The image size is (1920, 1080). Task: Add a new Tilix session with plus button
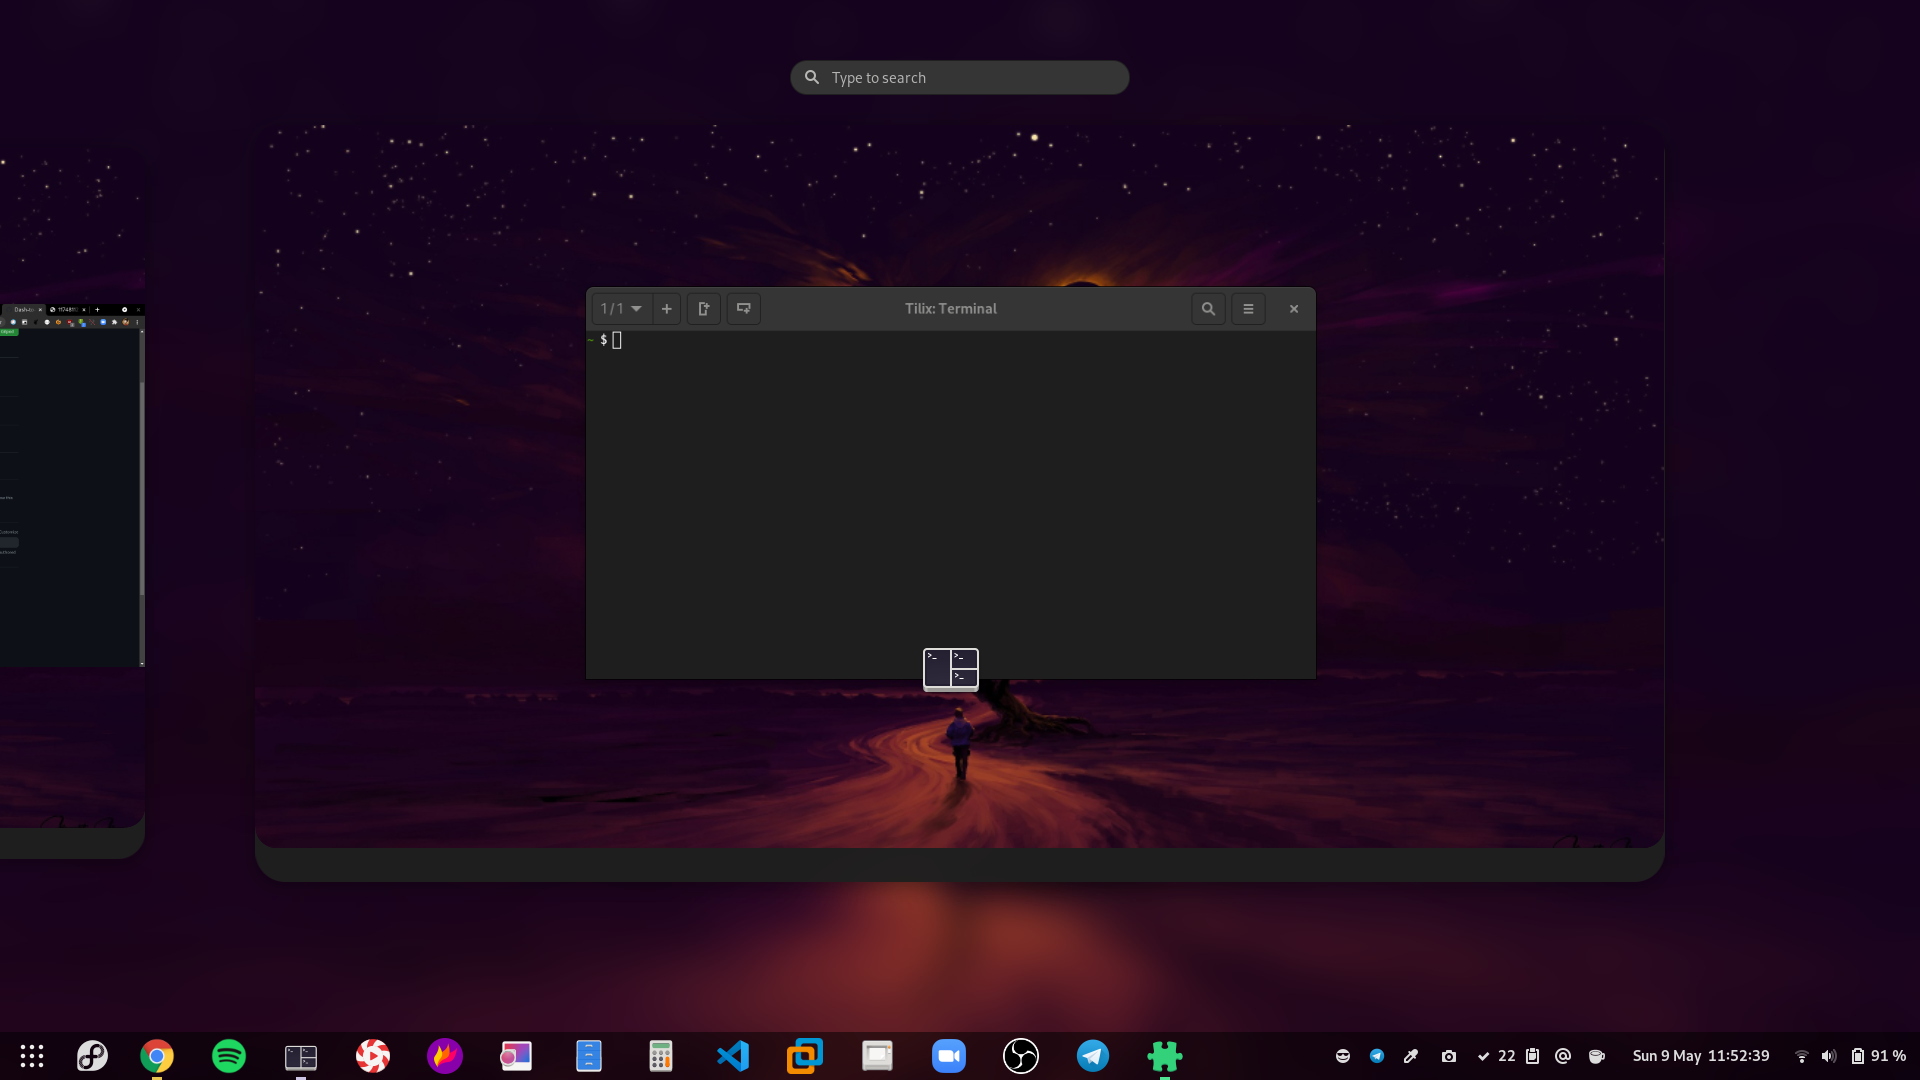click(667, 309)
